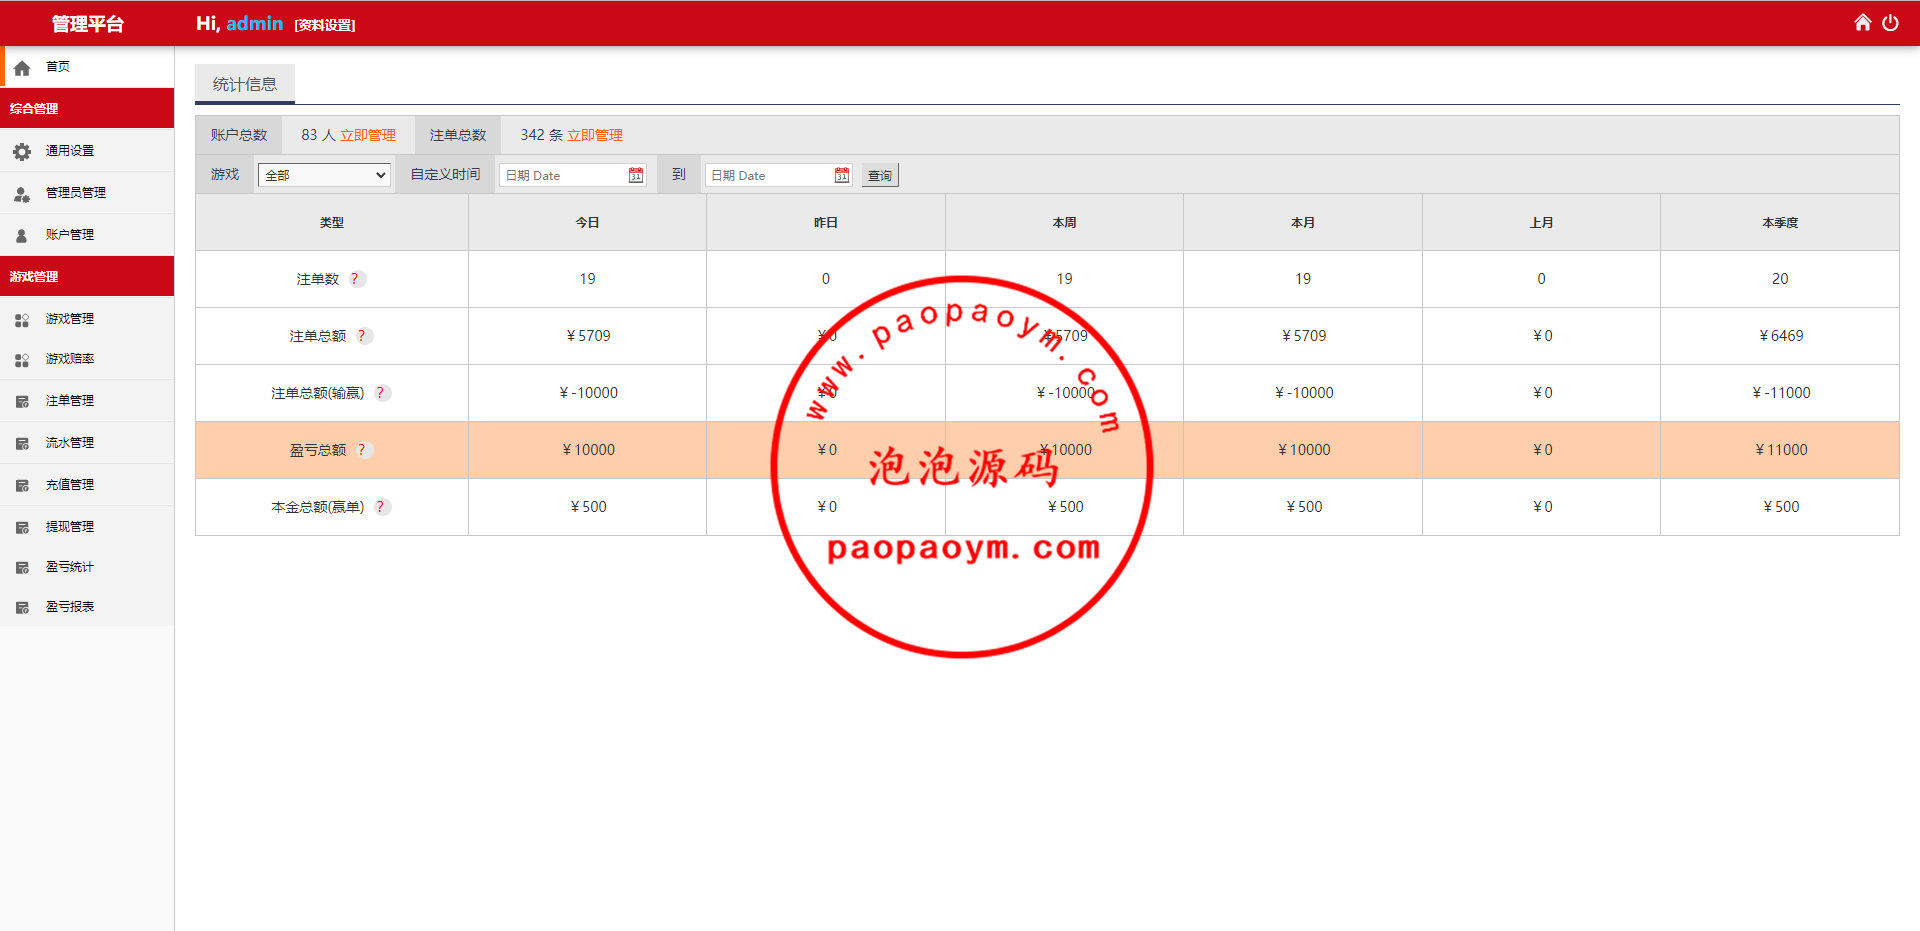Click the house icon beside 首页
The height and width of the screenshot is (931, 1920).
(x=22, y=68)
